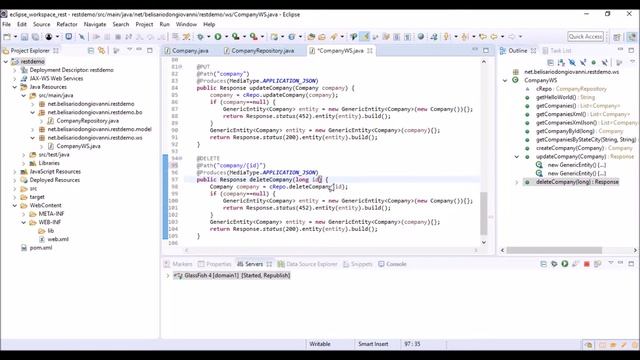This screenshot has width=640, height=360.
Task: Close the CompanyWS.java editor tab
Action: click(x=370, y=51)
